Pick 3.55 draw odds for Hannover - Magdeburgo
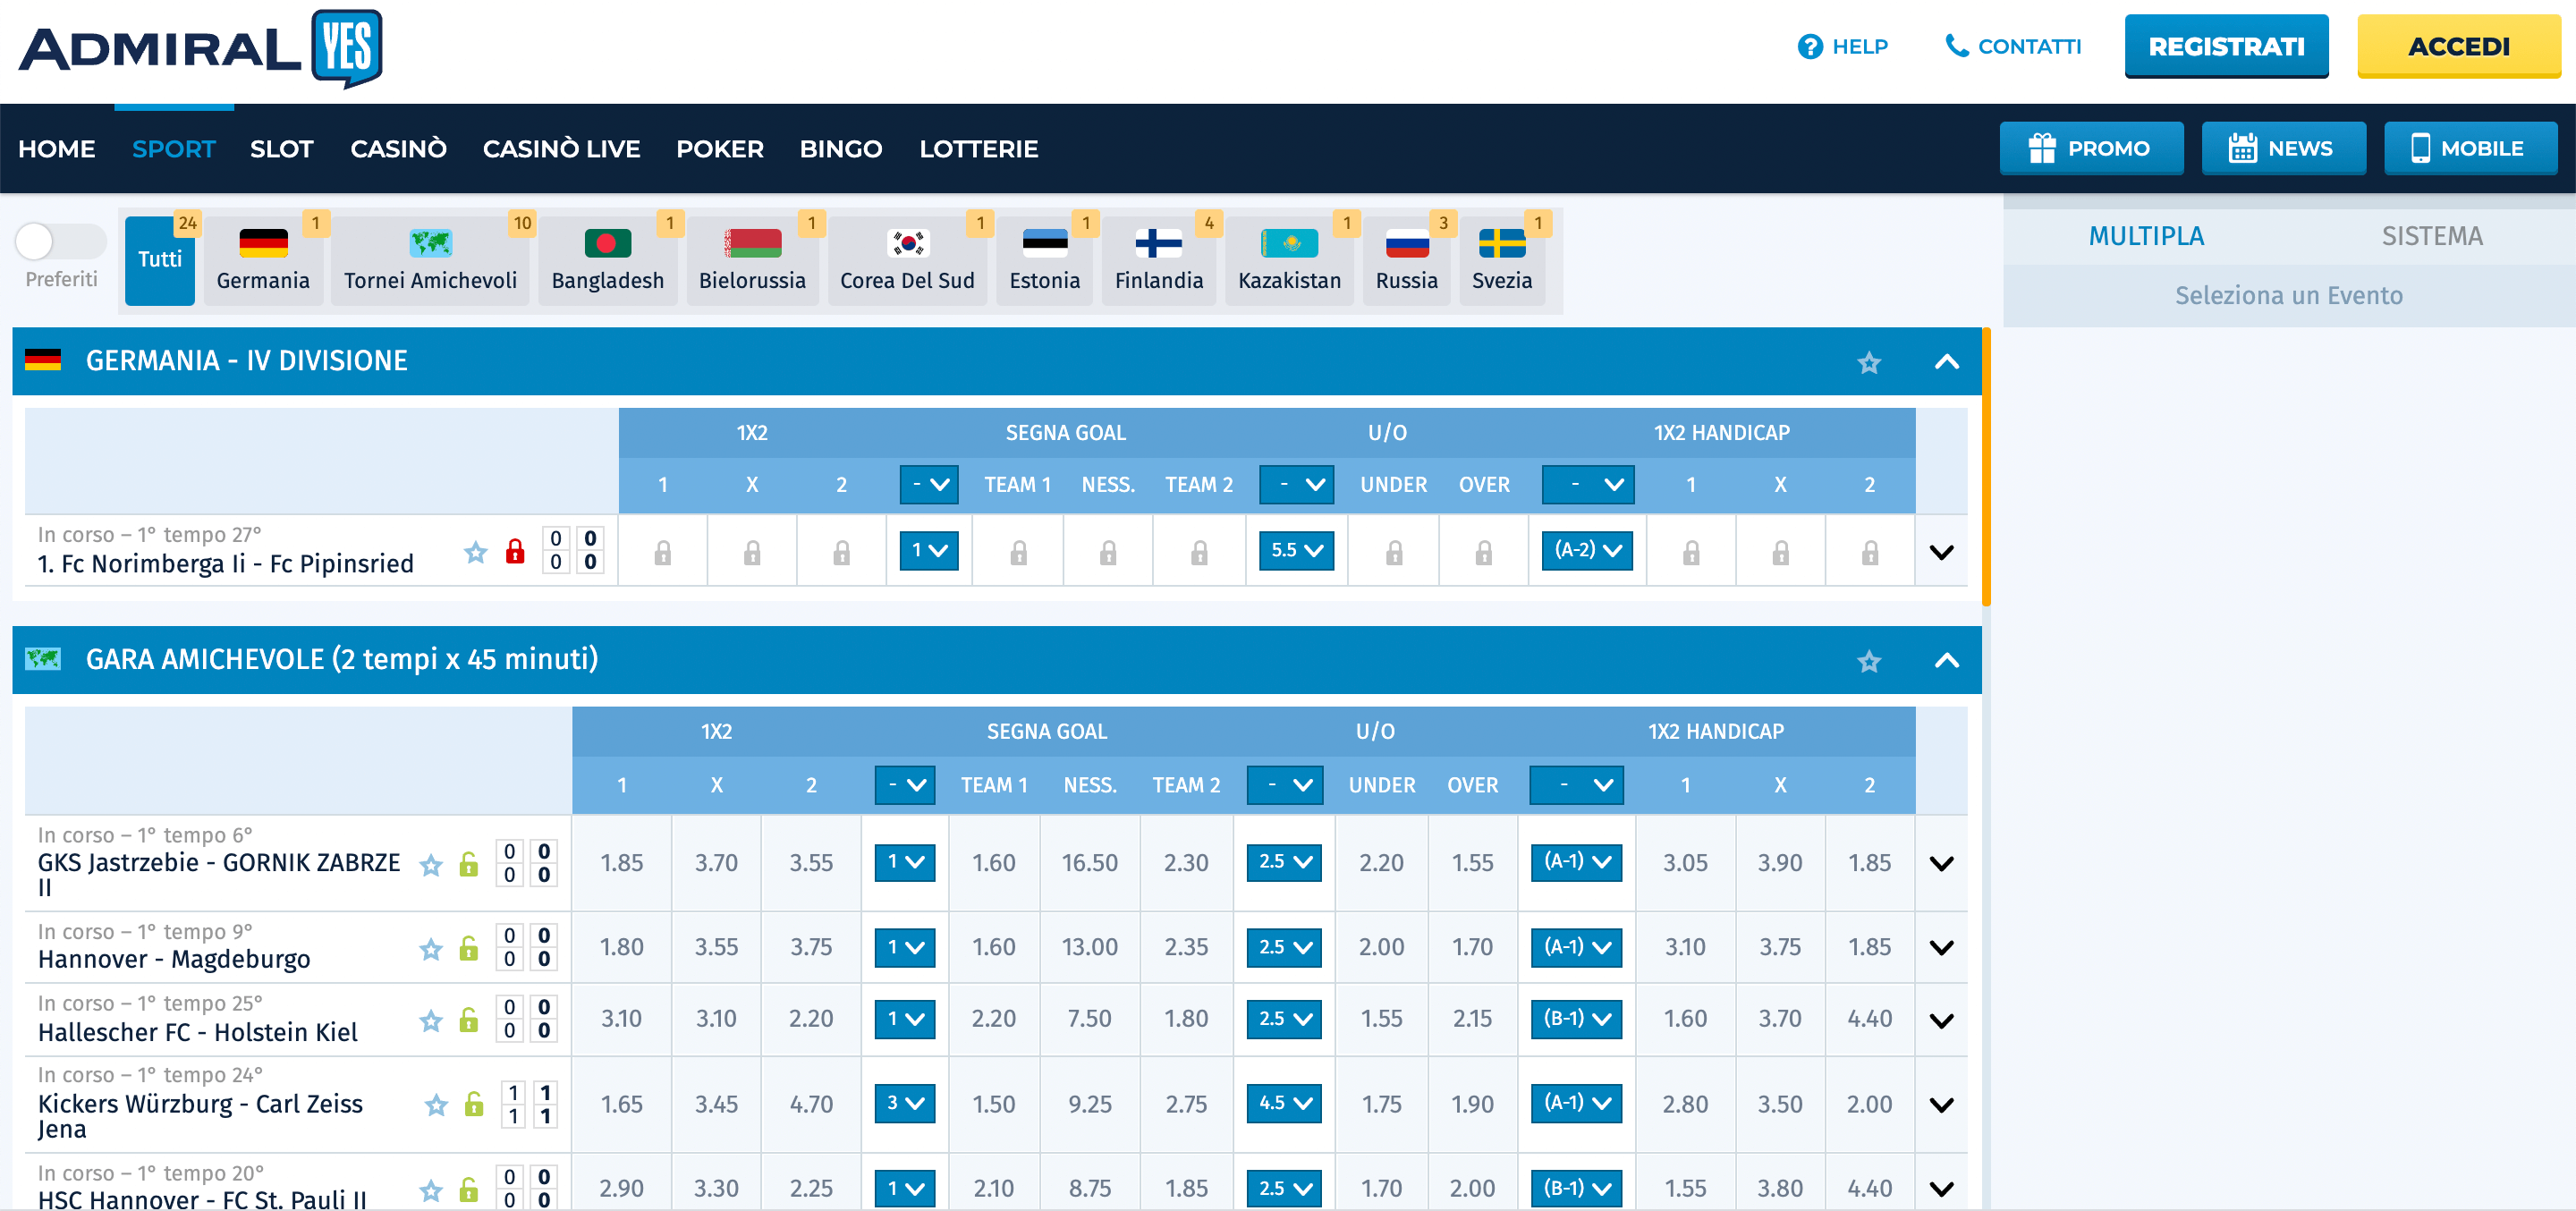2576x1211 pixels. point(716,947)
